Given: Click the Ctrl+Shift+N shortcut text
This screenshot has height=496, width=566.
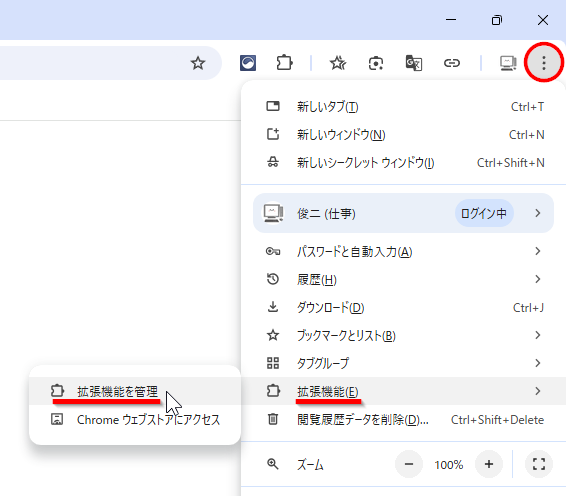Looking at the screenshot, I should (x=510, y=163).
